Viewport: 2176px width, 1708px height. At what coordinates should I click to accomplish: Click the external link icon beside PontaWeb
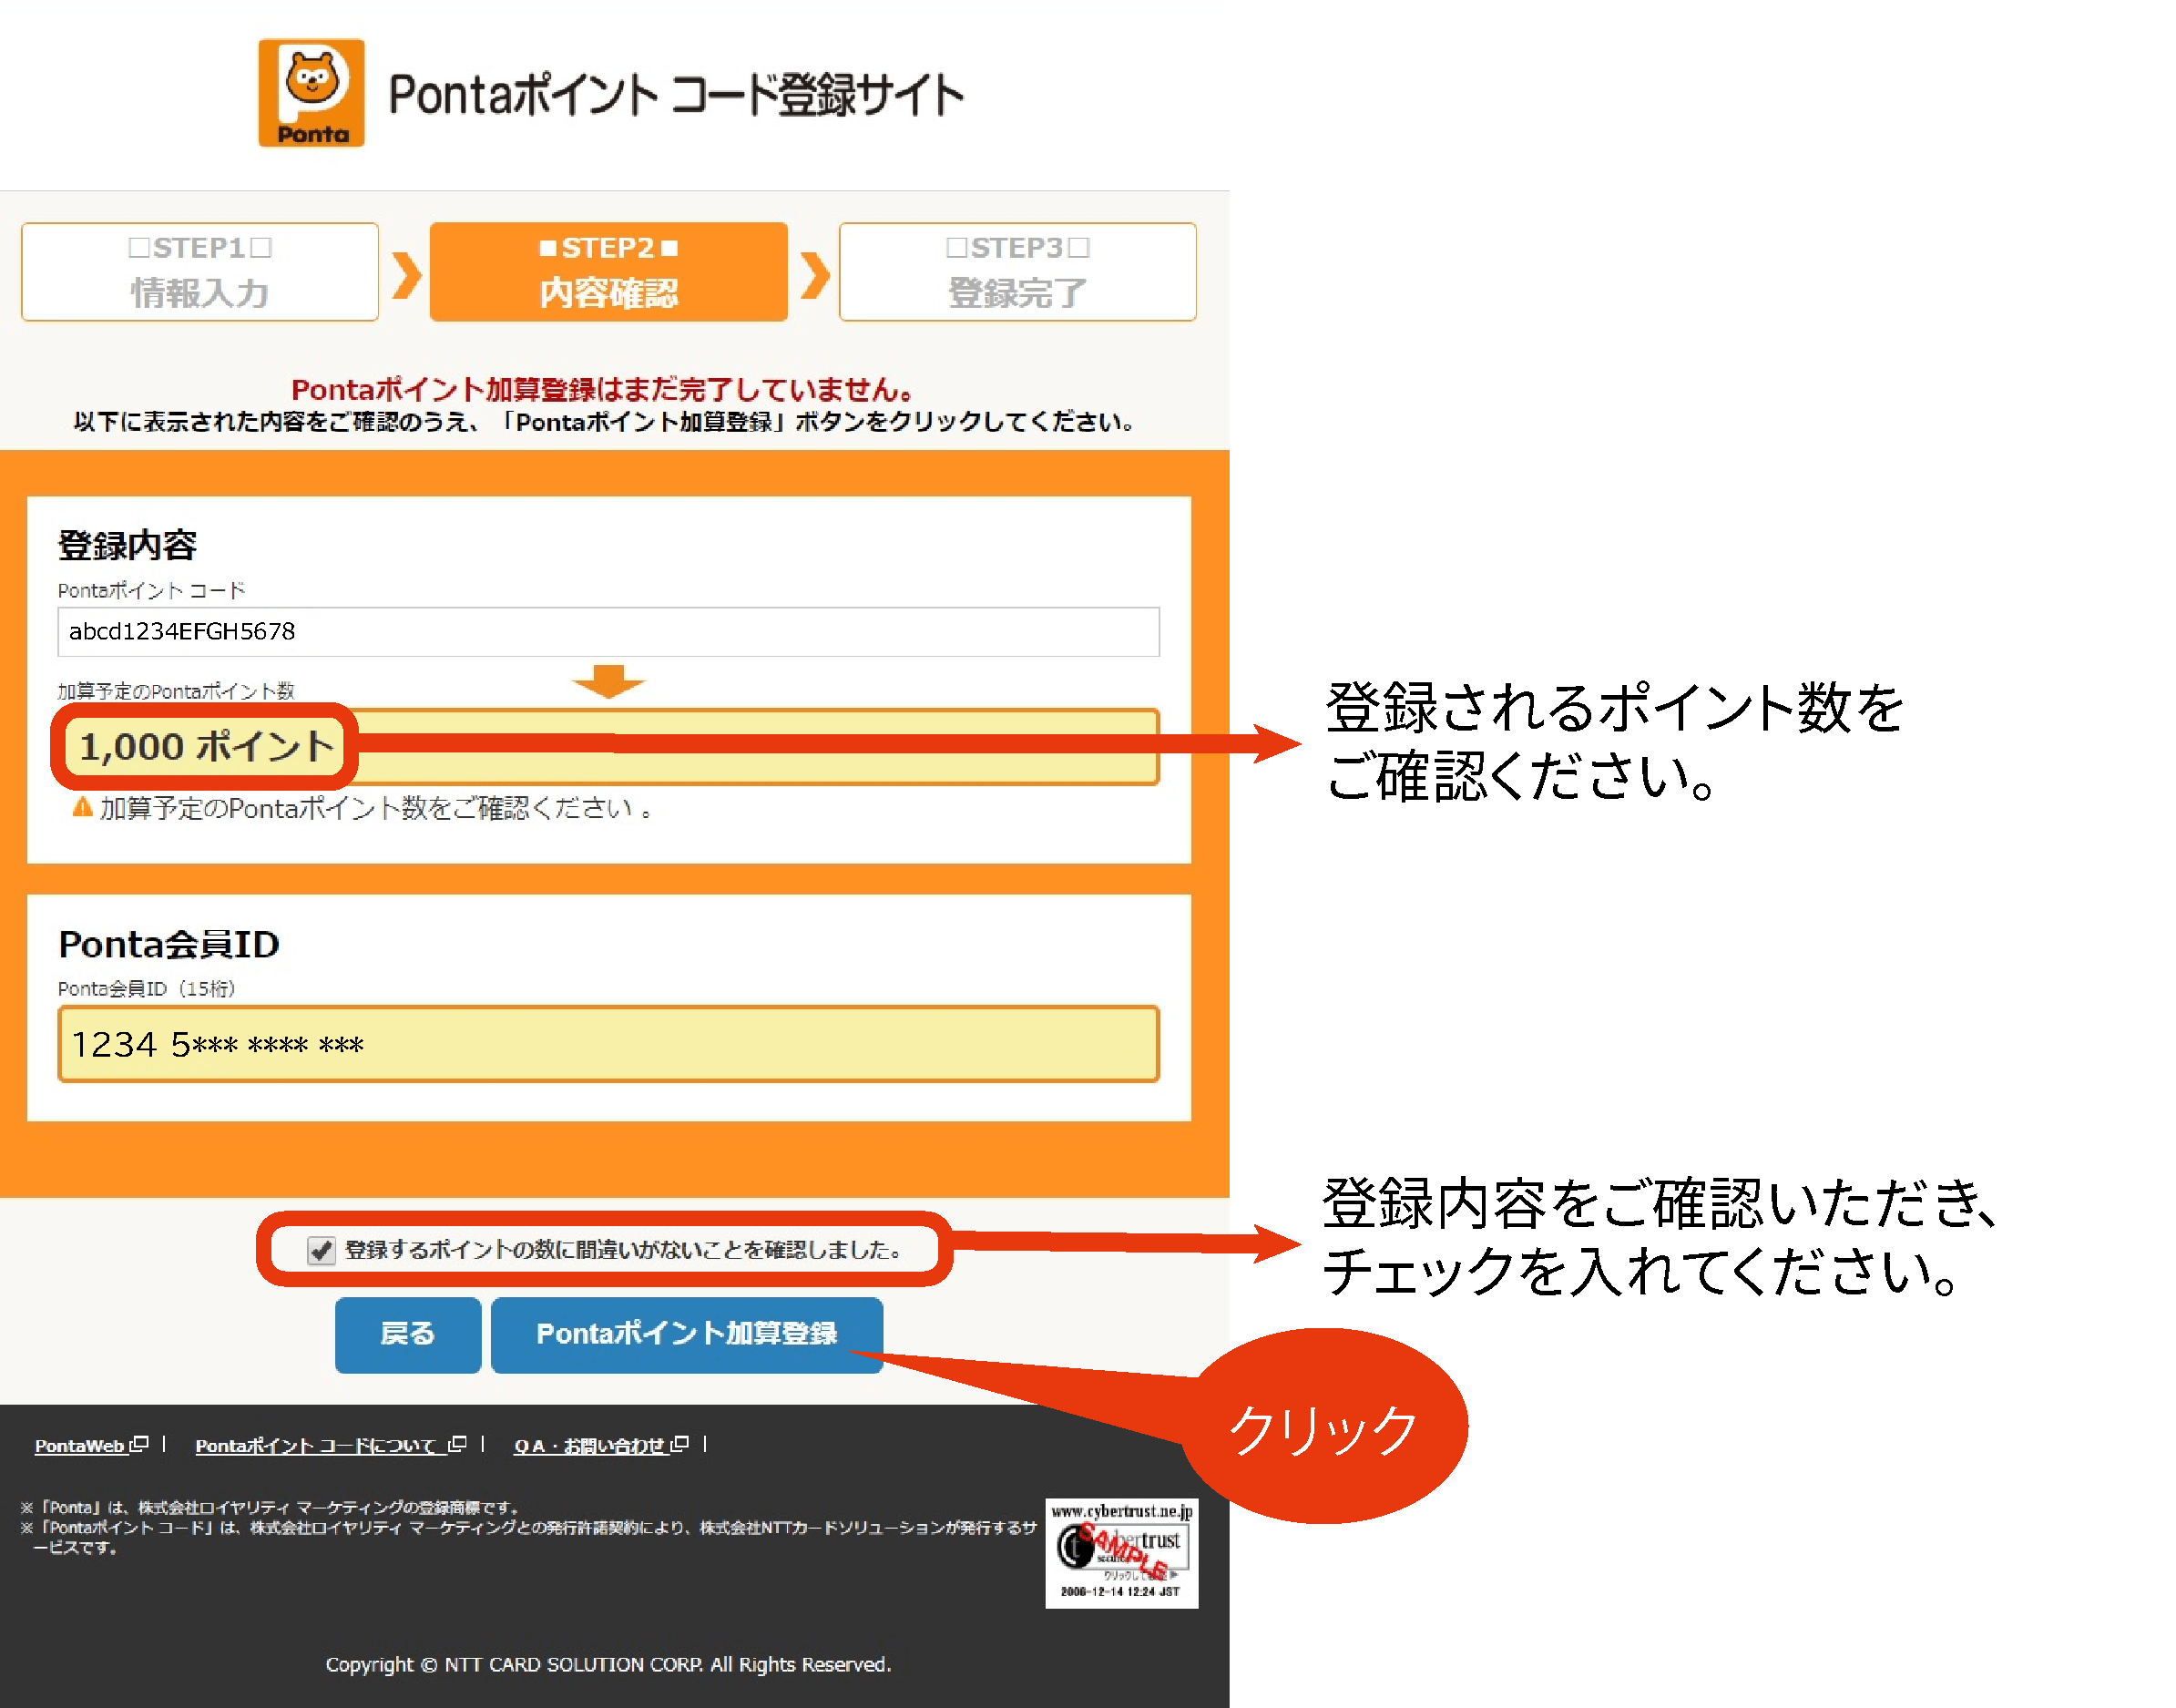pos(139,1444)
